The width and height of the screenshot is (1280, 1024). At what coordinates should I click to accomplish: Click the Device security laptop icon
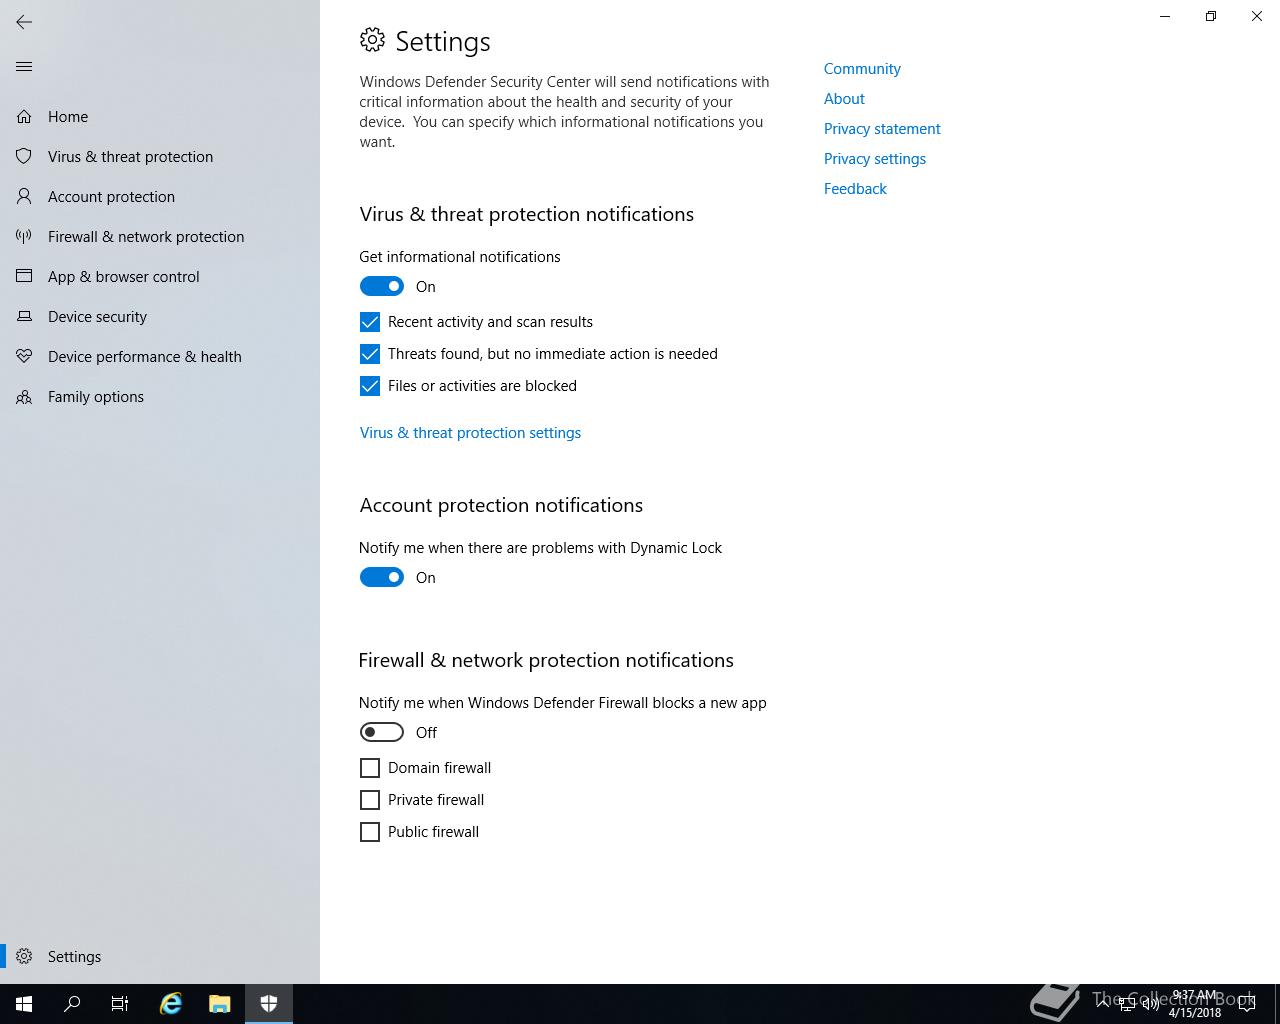click(x=24, y=317)
